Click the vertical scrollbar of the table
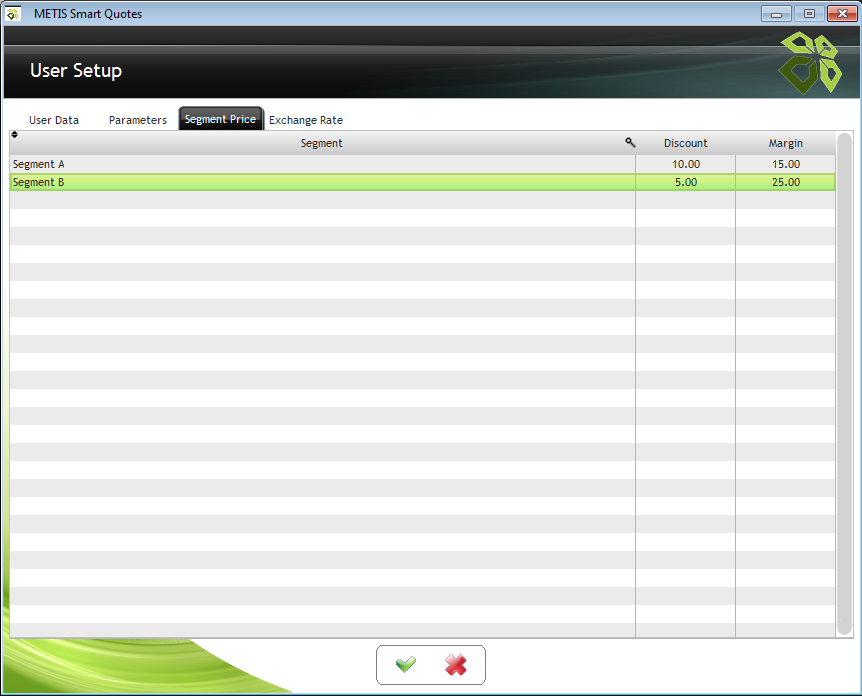This screenshot has height=696, width=862. click(x=844, y=384)
